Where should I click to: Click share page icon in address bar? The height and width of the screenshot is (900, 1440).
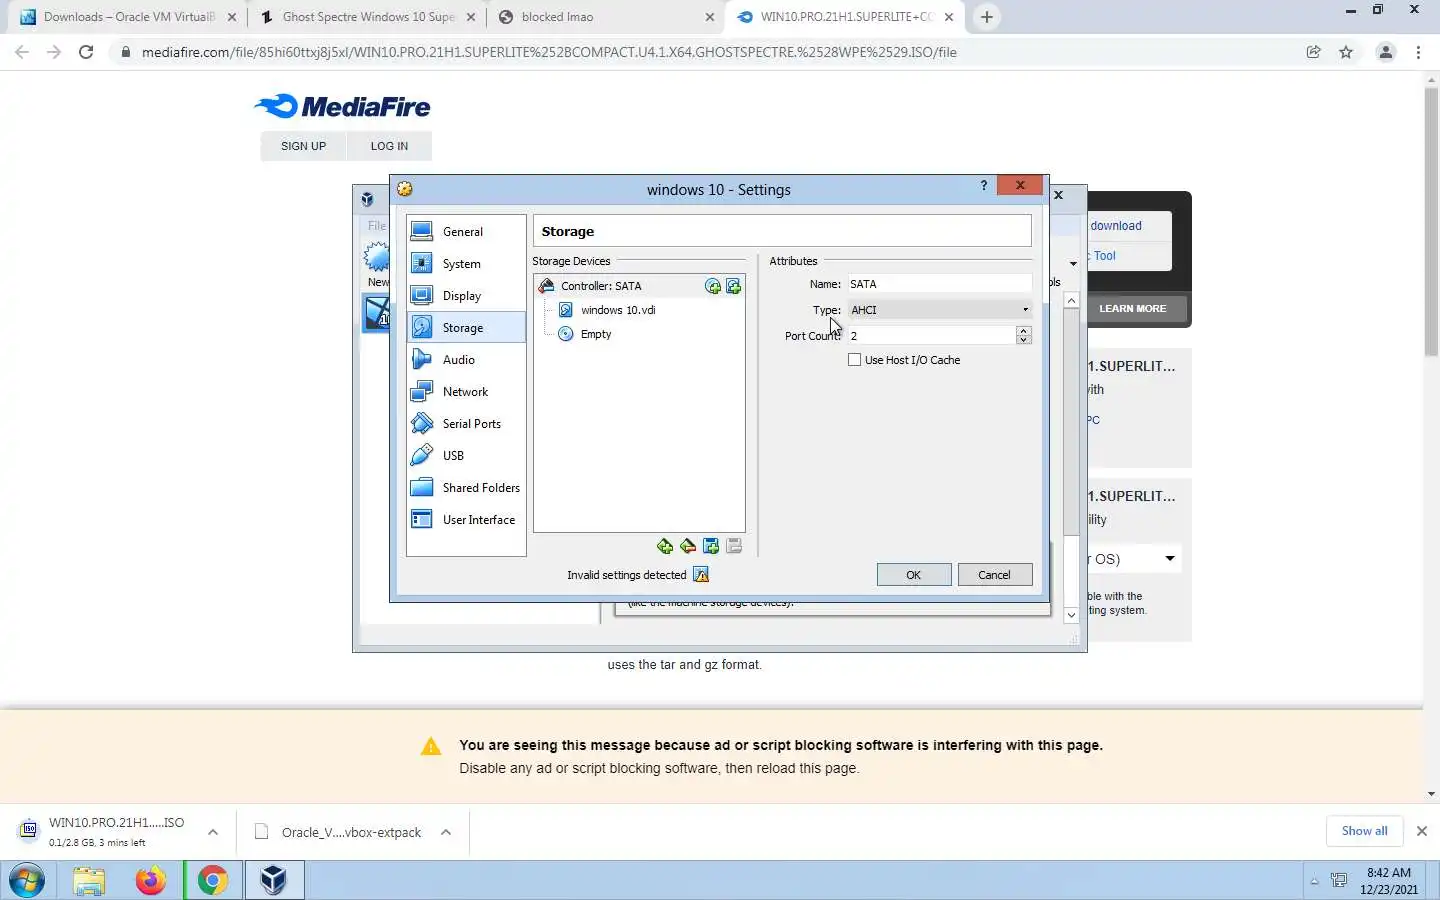(x=1314, y=52)
